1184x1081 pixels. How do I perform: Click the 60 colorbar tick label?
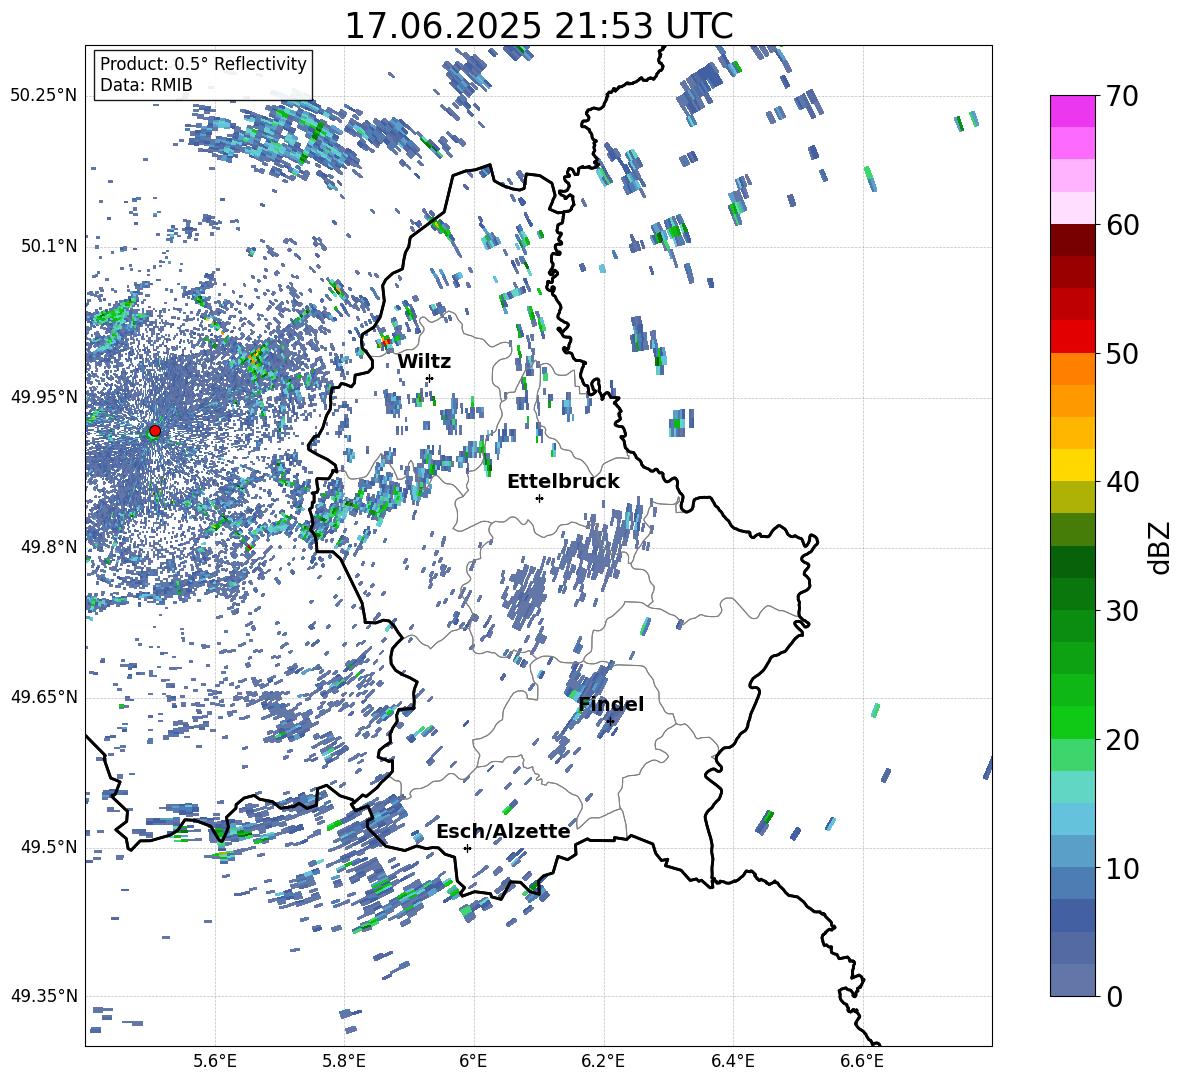[1122, 225]
